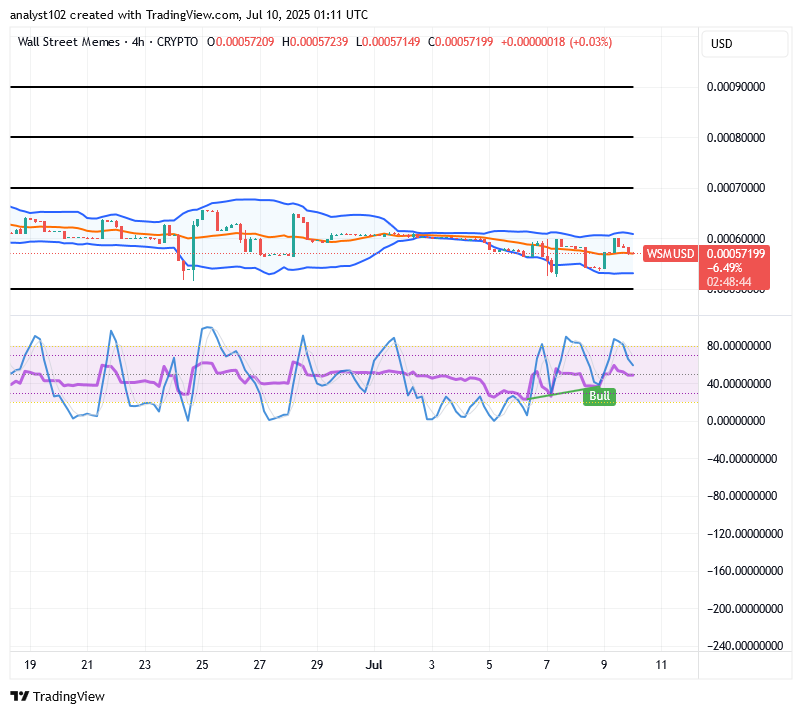Click date label 21 on time axis

(x=87, y=665)
